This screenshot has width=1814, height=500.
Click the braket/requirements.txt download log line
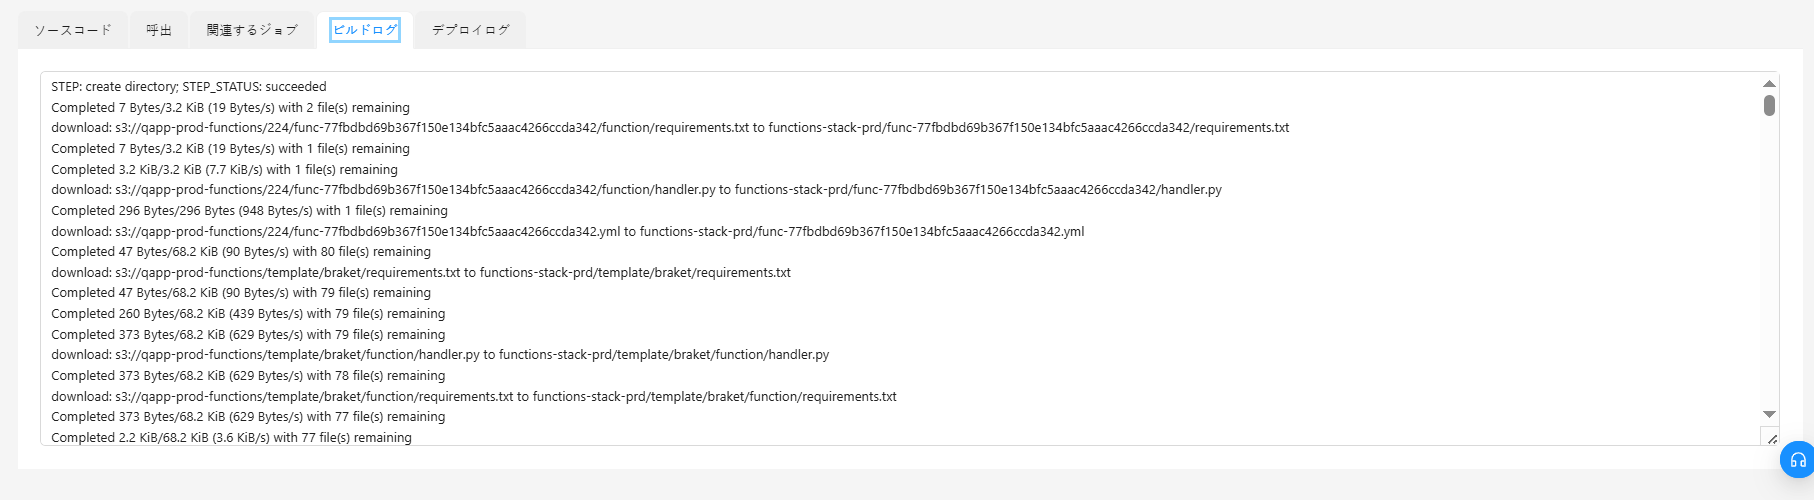tap(421, 273)
